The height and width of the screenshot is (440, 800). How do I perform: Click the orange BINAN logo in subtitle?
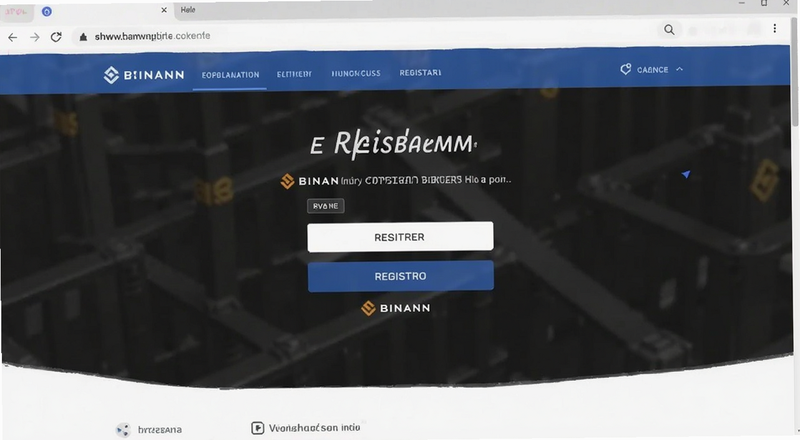(x=310, y=181)
